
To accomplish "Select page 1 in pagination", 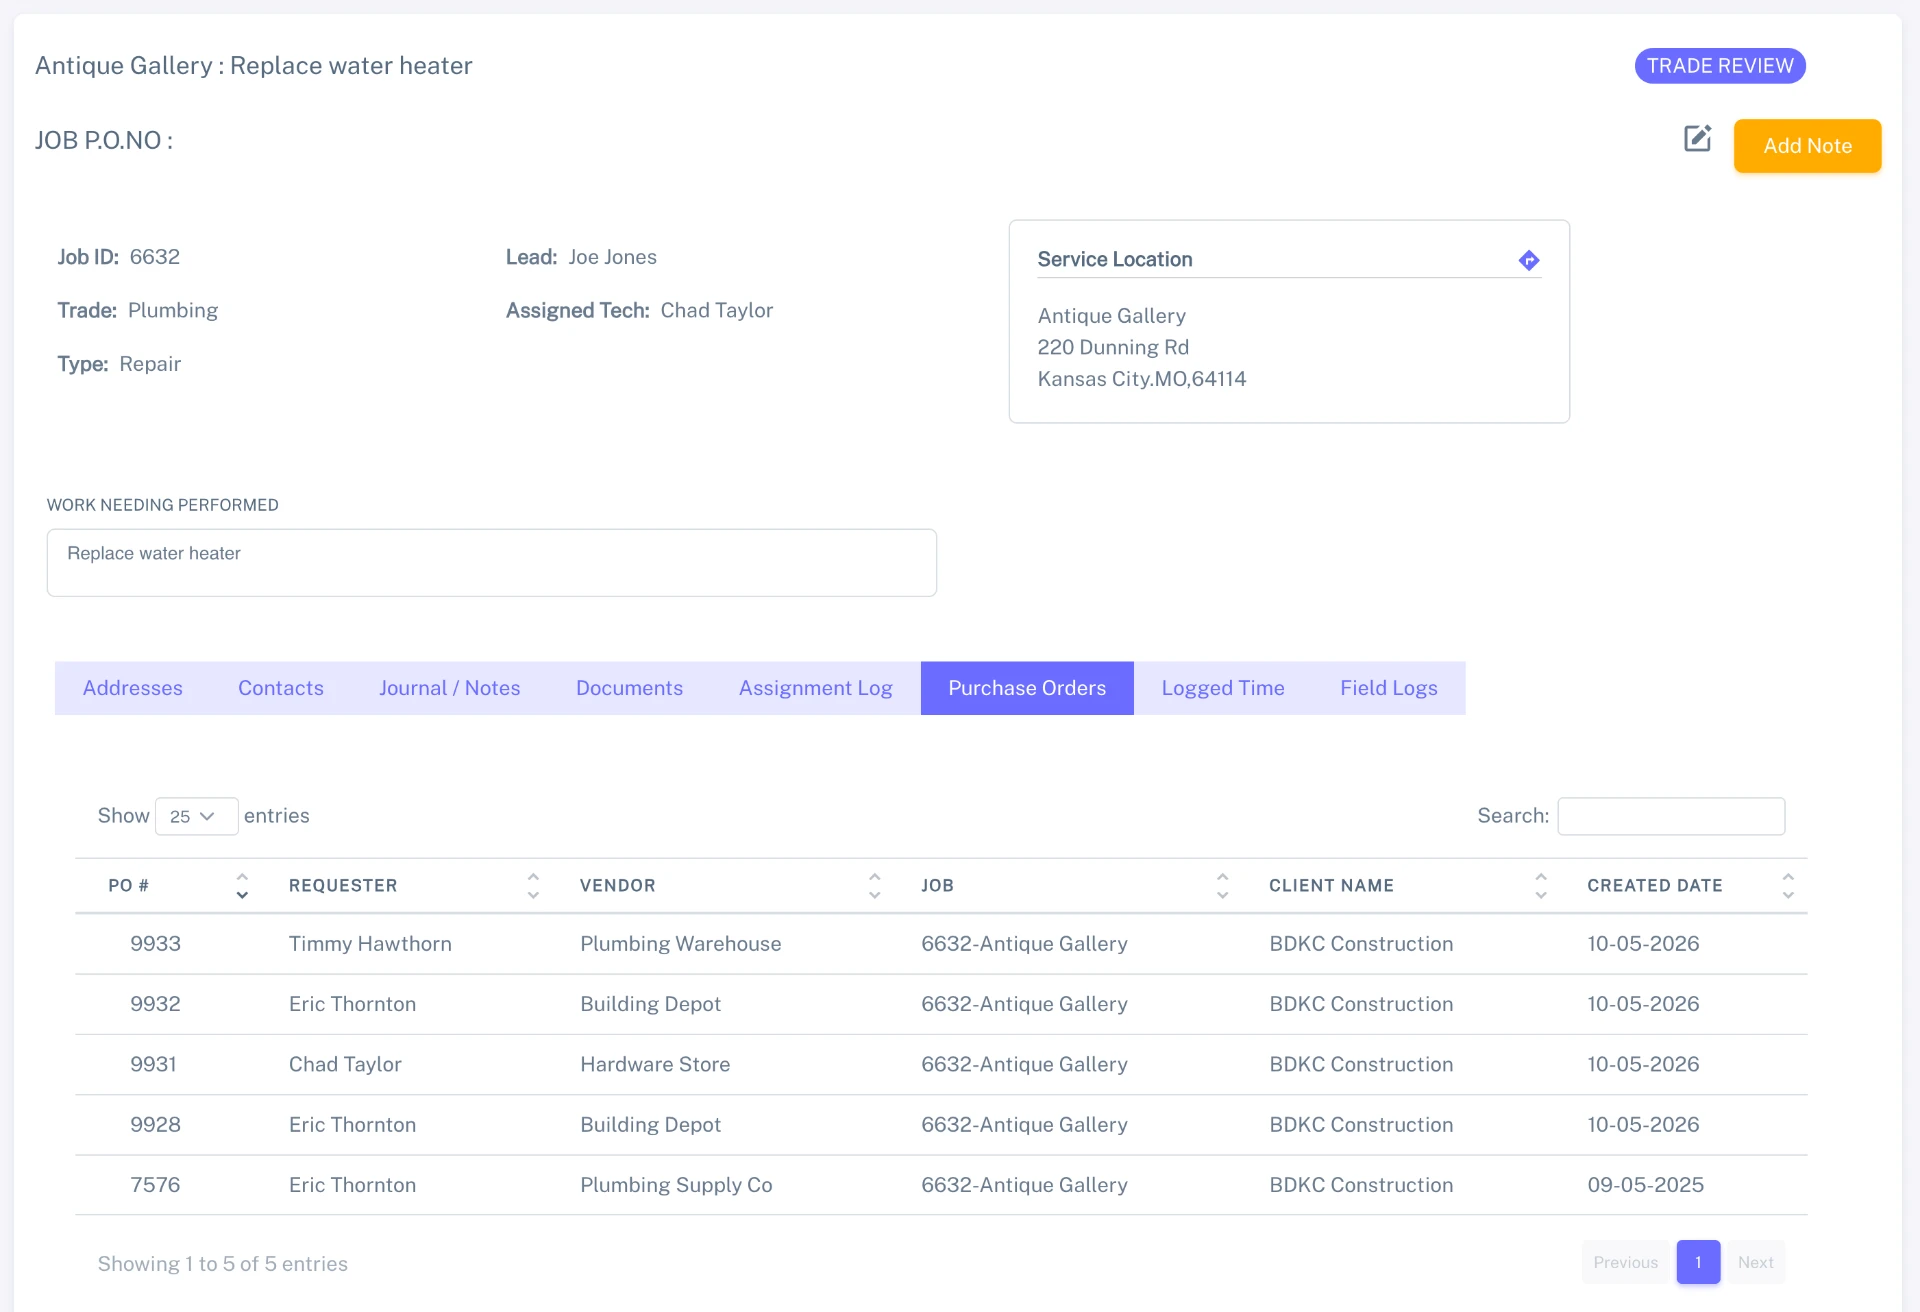I will point(1698,1262).
